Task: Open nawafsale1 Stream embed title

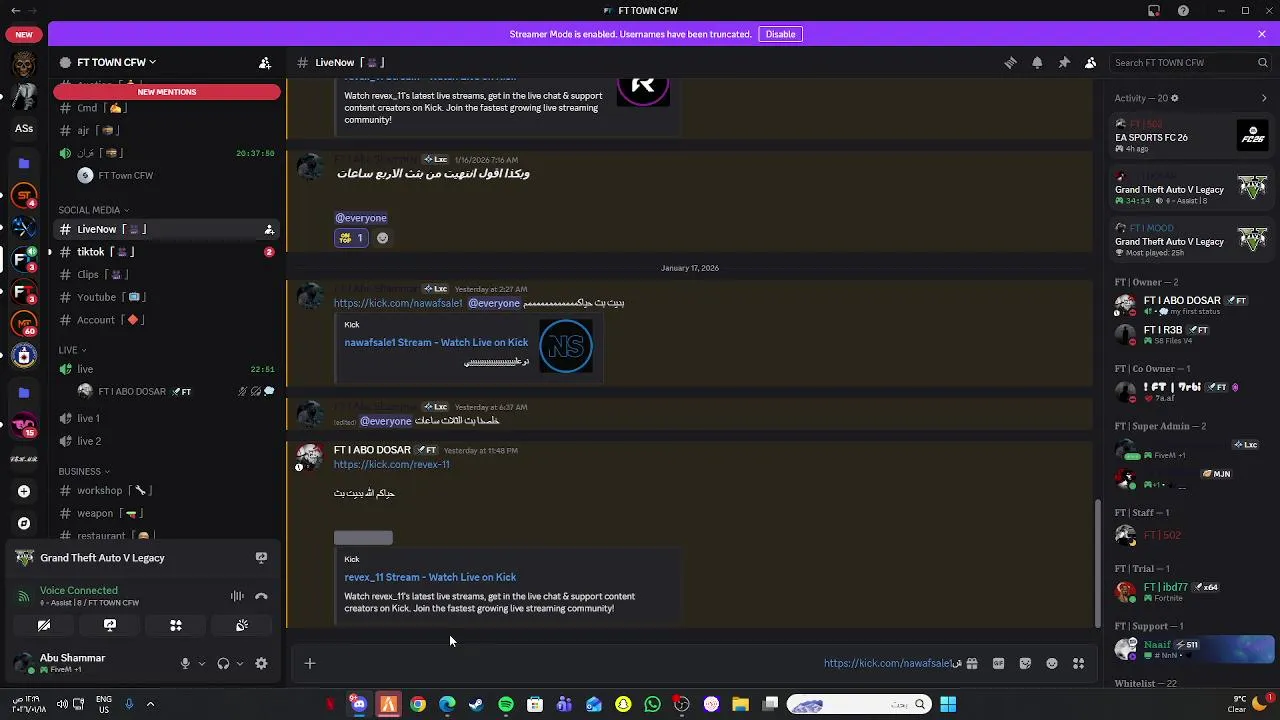Action: [x=436, y=342]
